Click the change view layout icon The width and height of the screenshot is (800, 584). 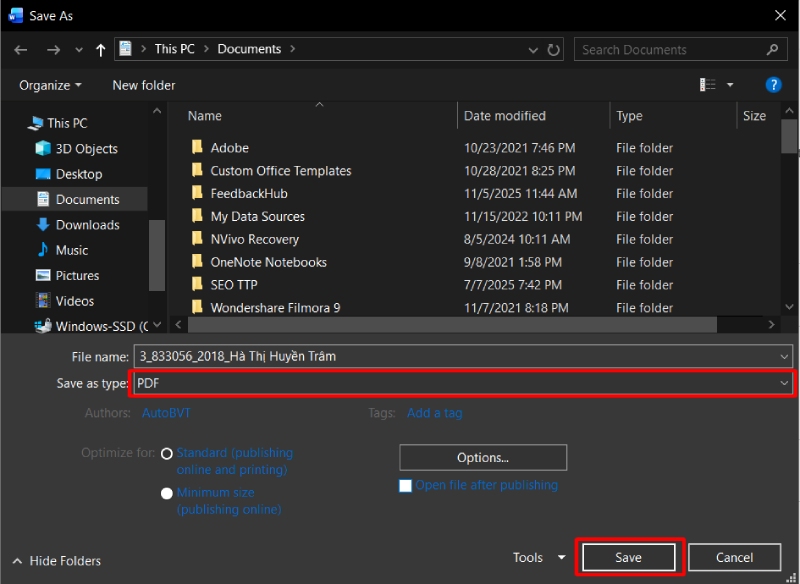click(708, 85)
